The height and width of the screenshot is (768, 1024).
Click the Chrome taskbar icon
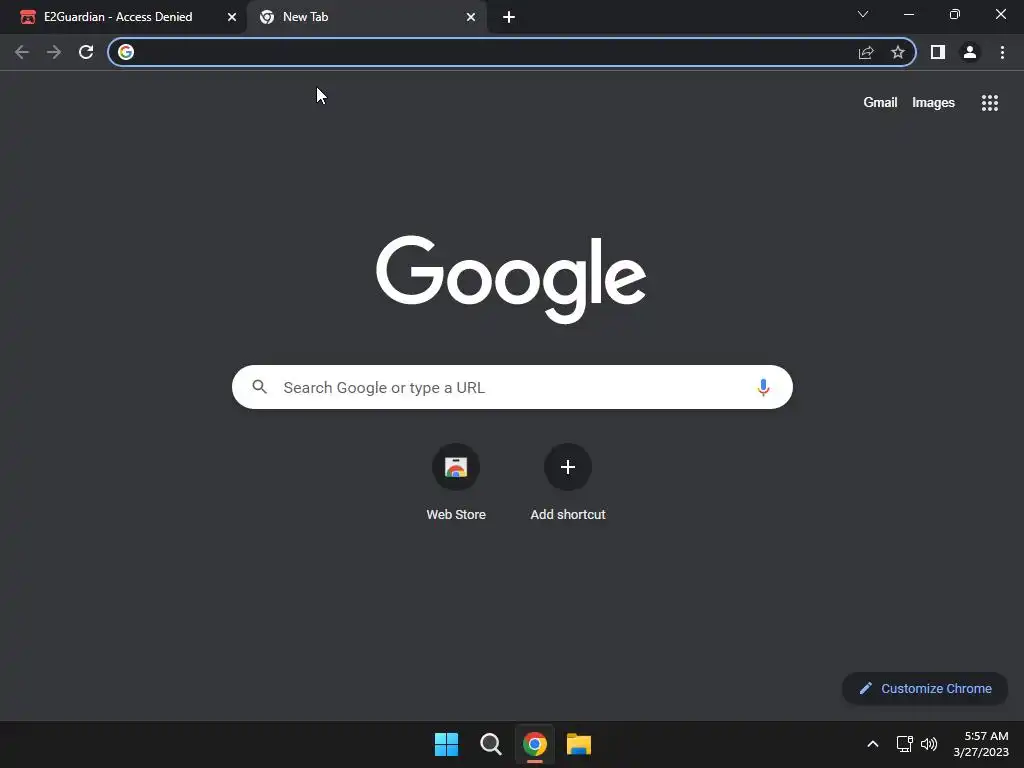pyautogui.click(x=535, y=744)
